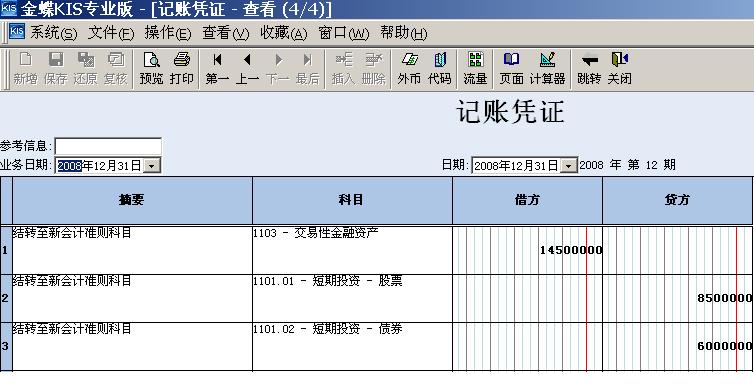Click the 打印 print icon
754x384 pixels.
click(182, 69)
